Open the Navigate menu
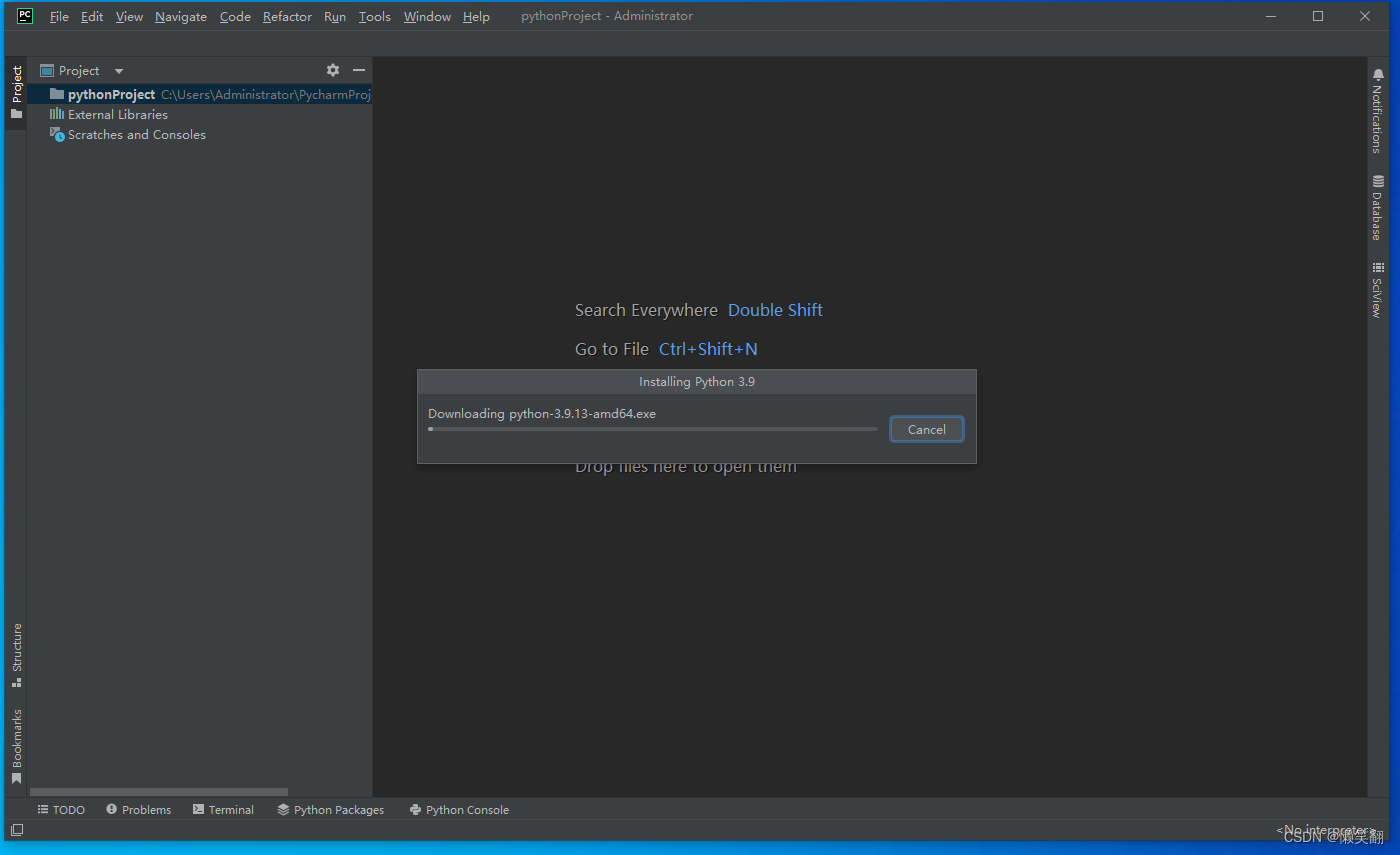 [x=181, y=16]
